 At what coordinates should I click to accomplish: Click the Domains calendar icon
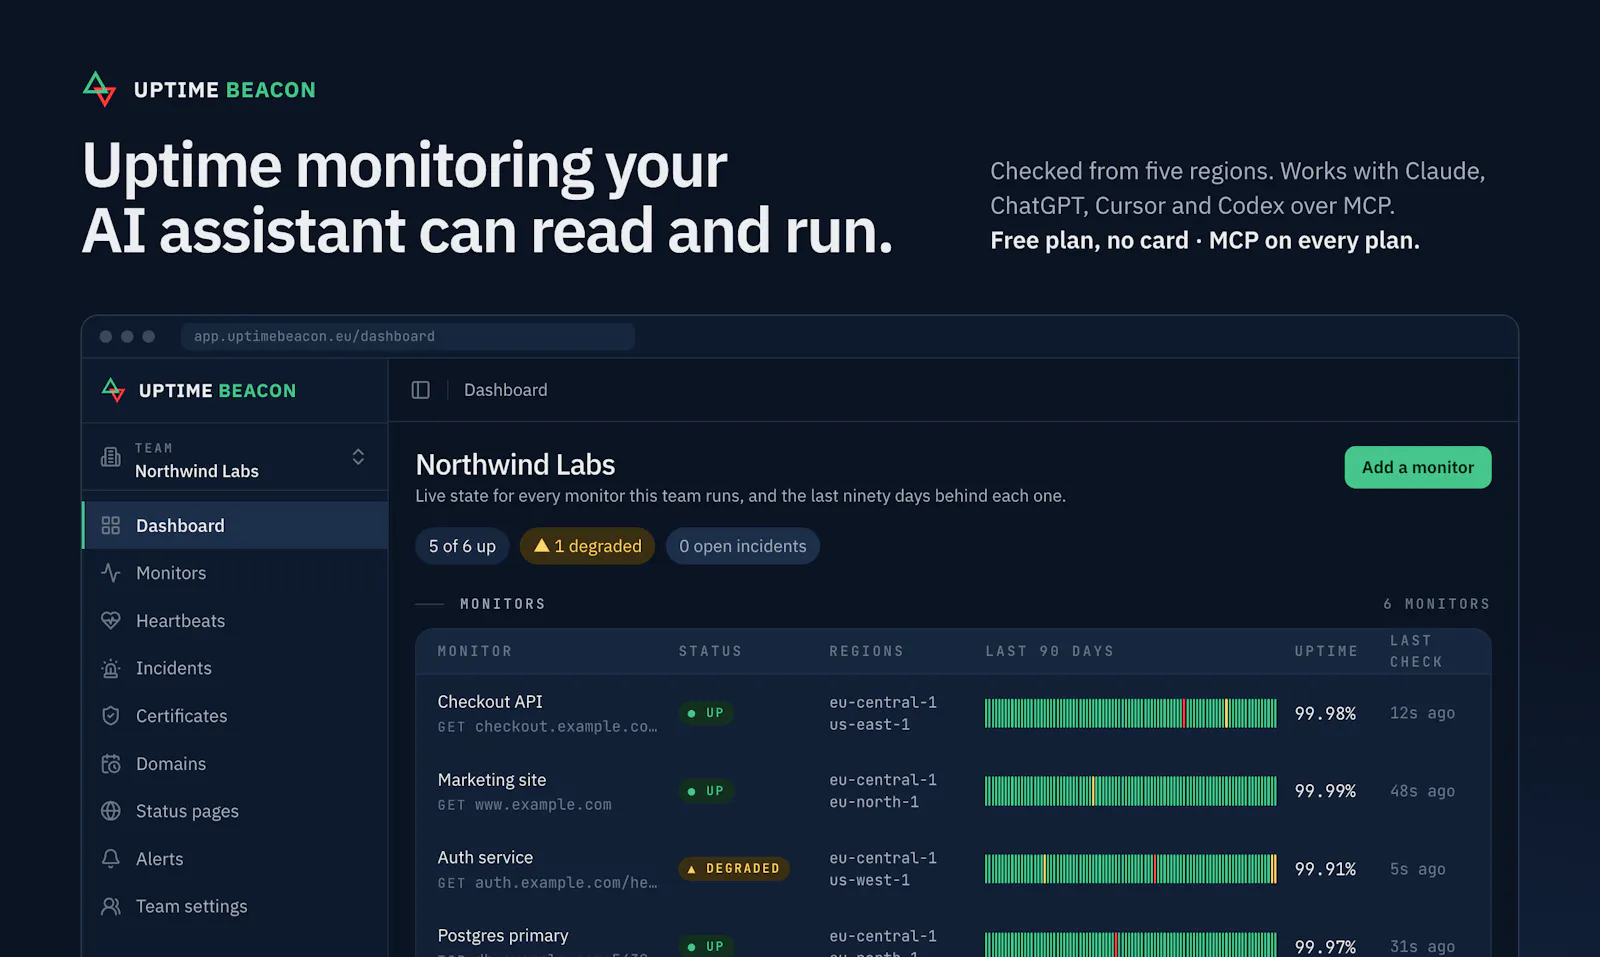pyautogui.click(x=111, y=764)
